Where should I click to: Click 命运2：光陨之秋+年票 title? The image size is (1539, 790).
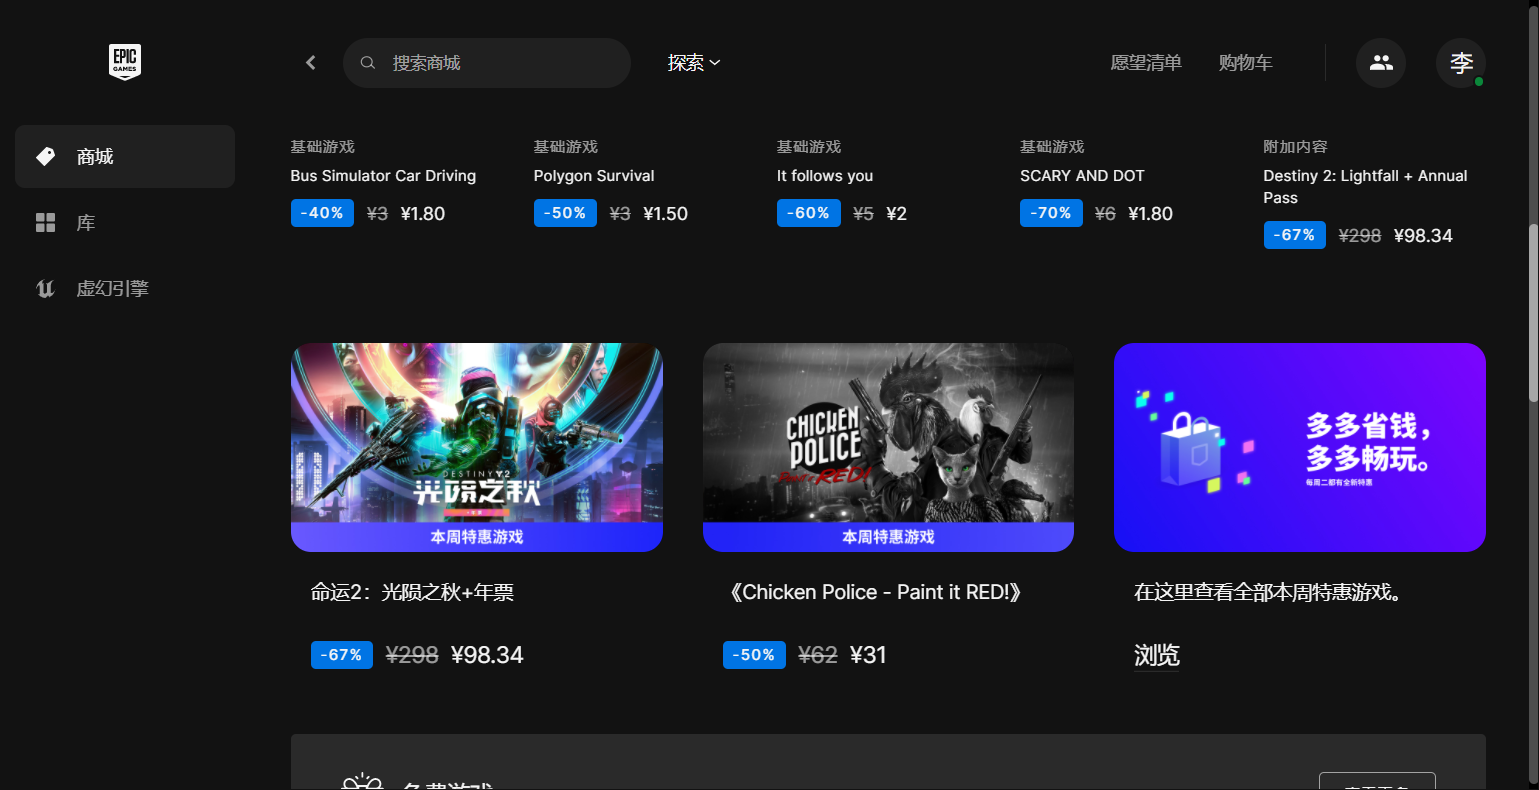click(x=412, y=593)
